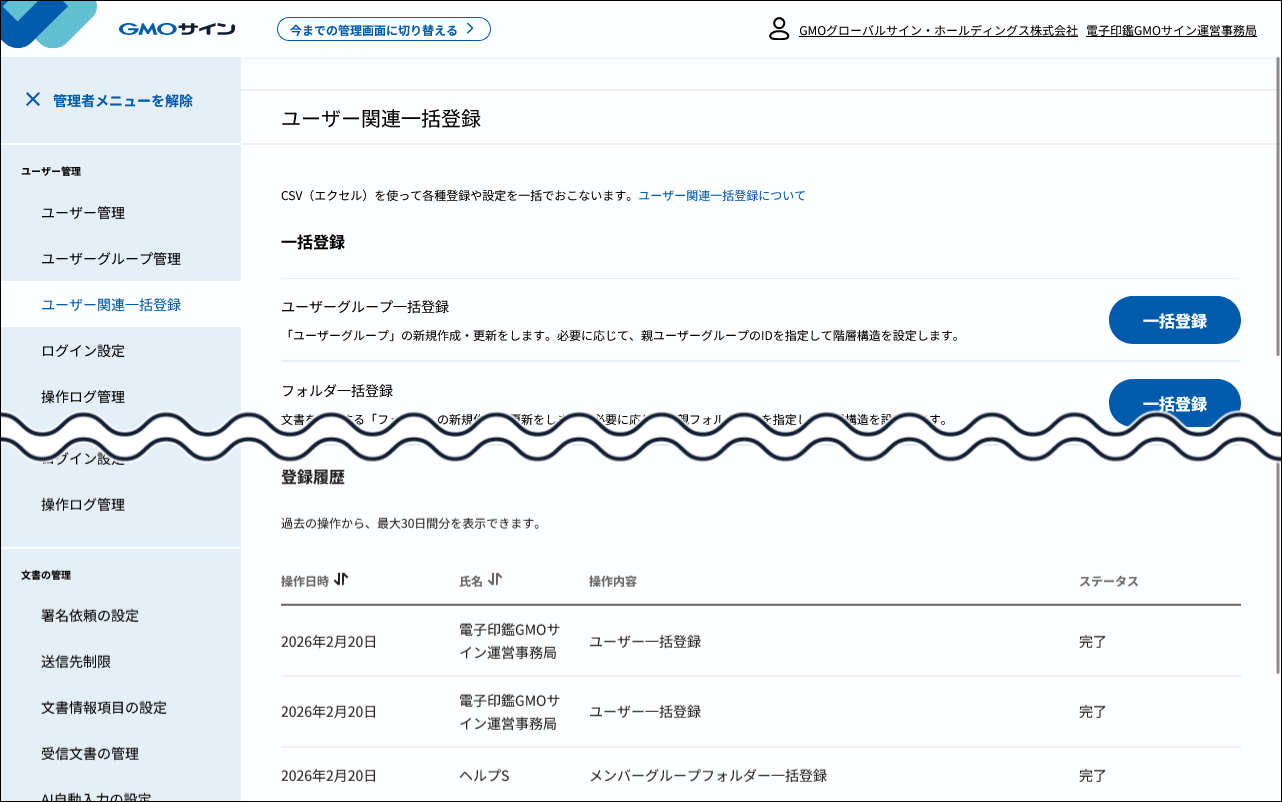Viewport: 1282px width, 802px height.
Task: Click 一括登録 for ユーザーグループ一括登録
Action: pyautogui.click(x=1174, y=320)
